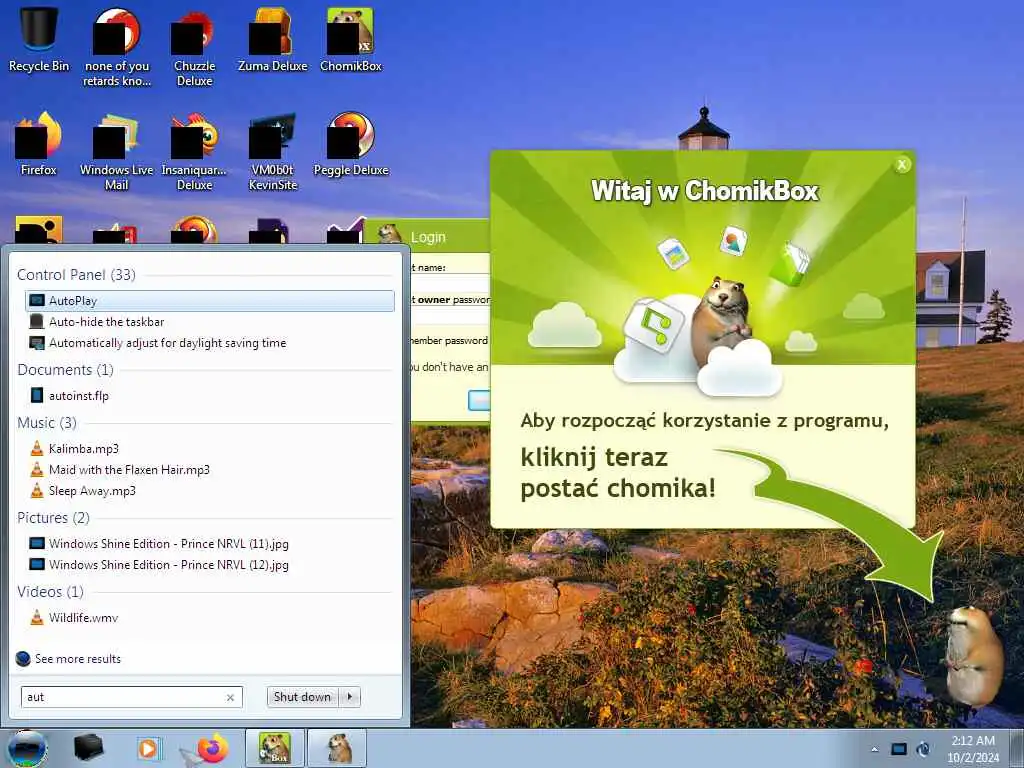
Task: Open the Chuzzle Deluxe desktop shortcut
Action: tap(195, 47)
